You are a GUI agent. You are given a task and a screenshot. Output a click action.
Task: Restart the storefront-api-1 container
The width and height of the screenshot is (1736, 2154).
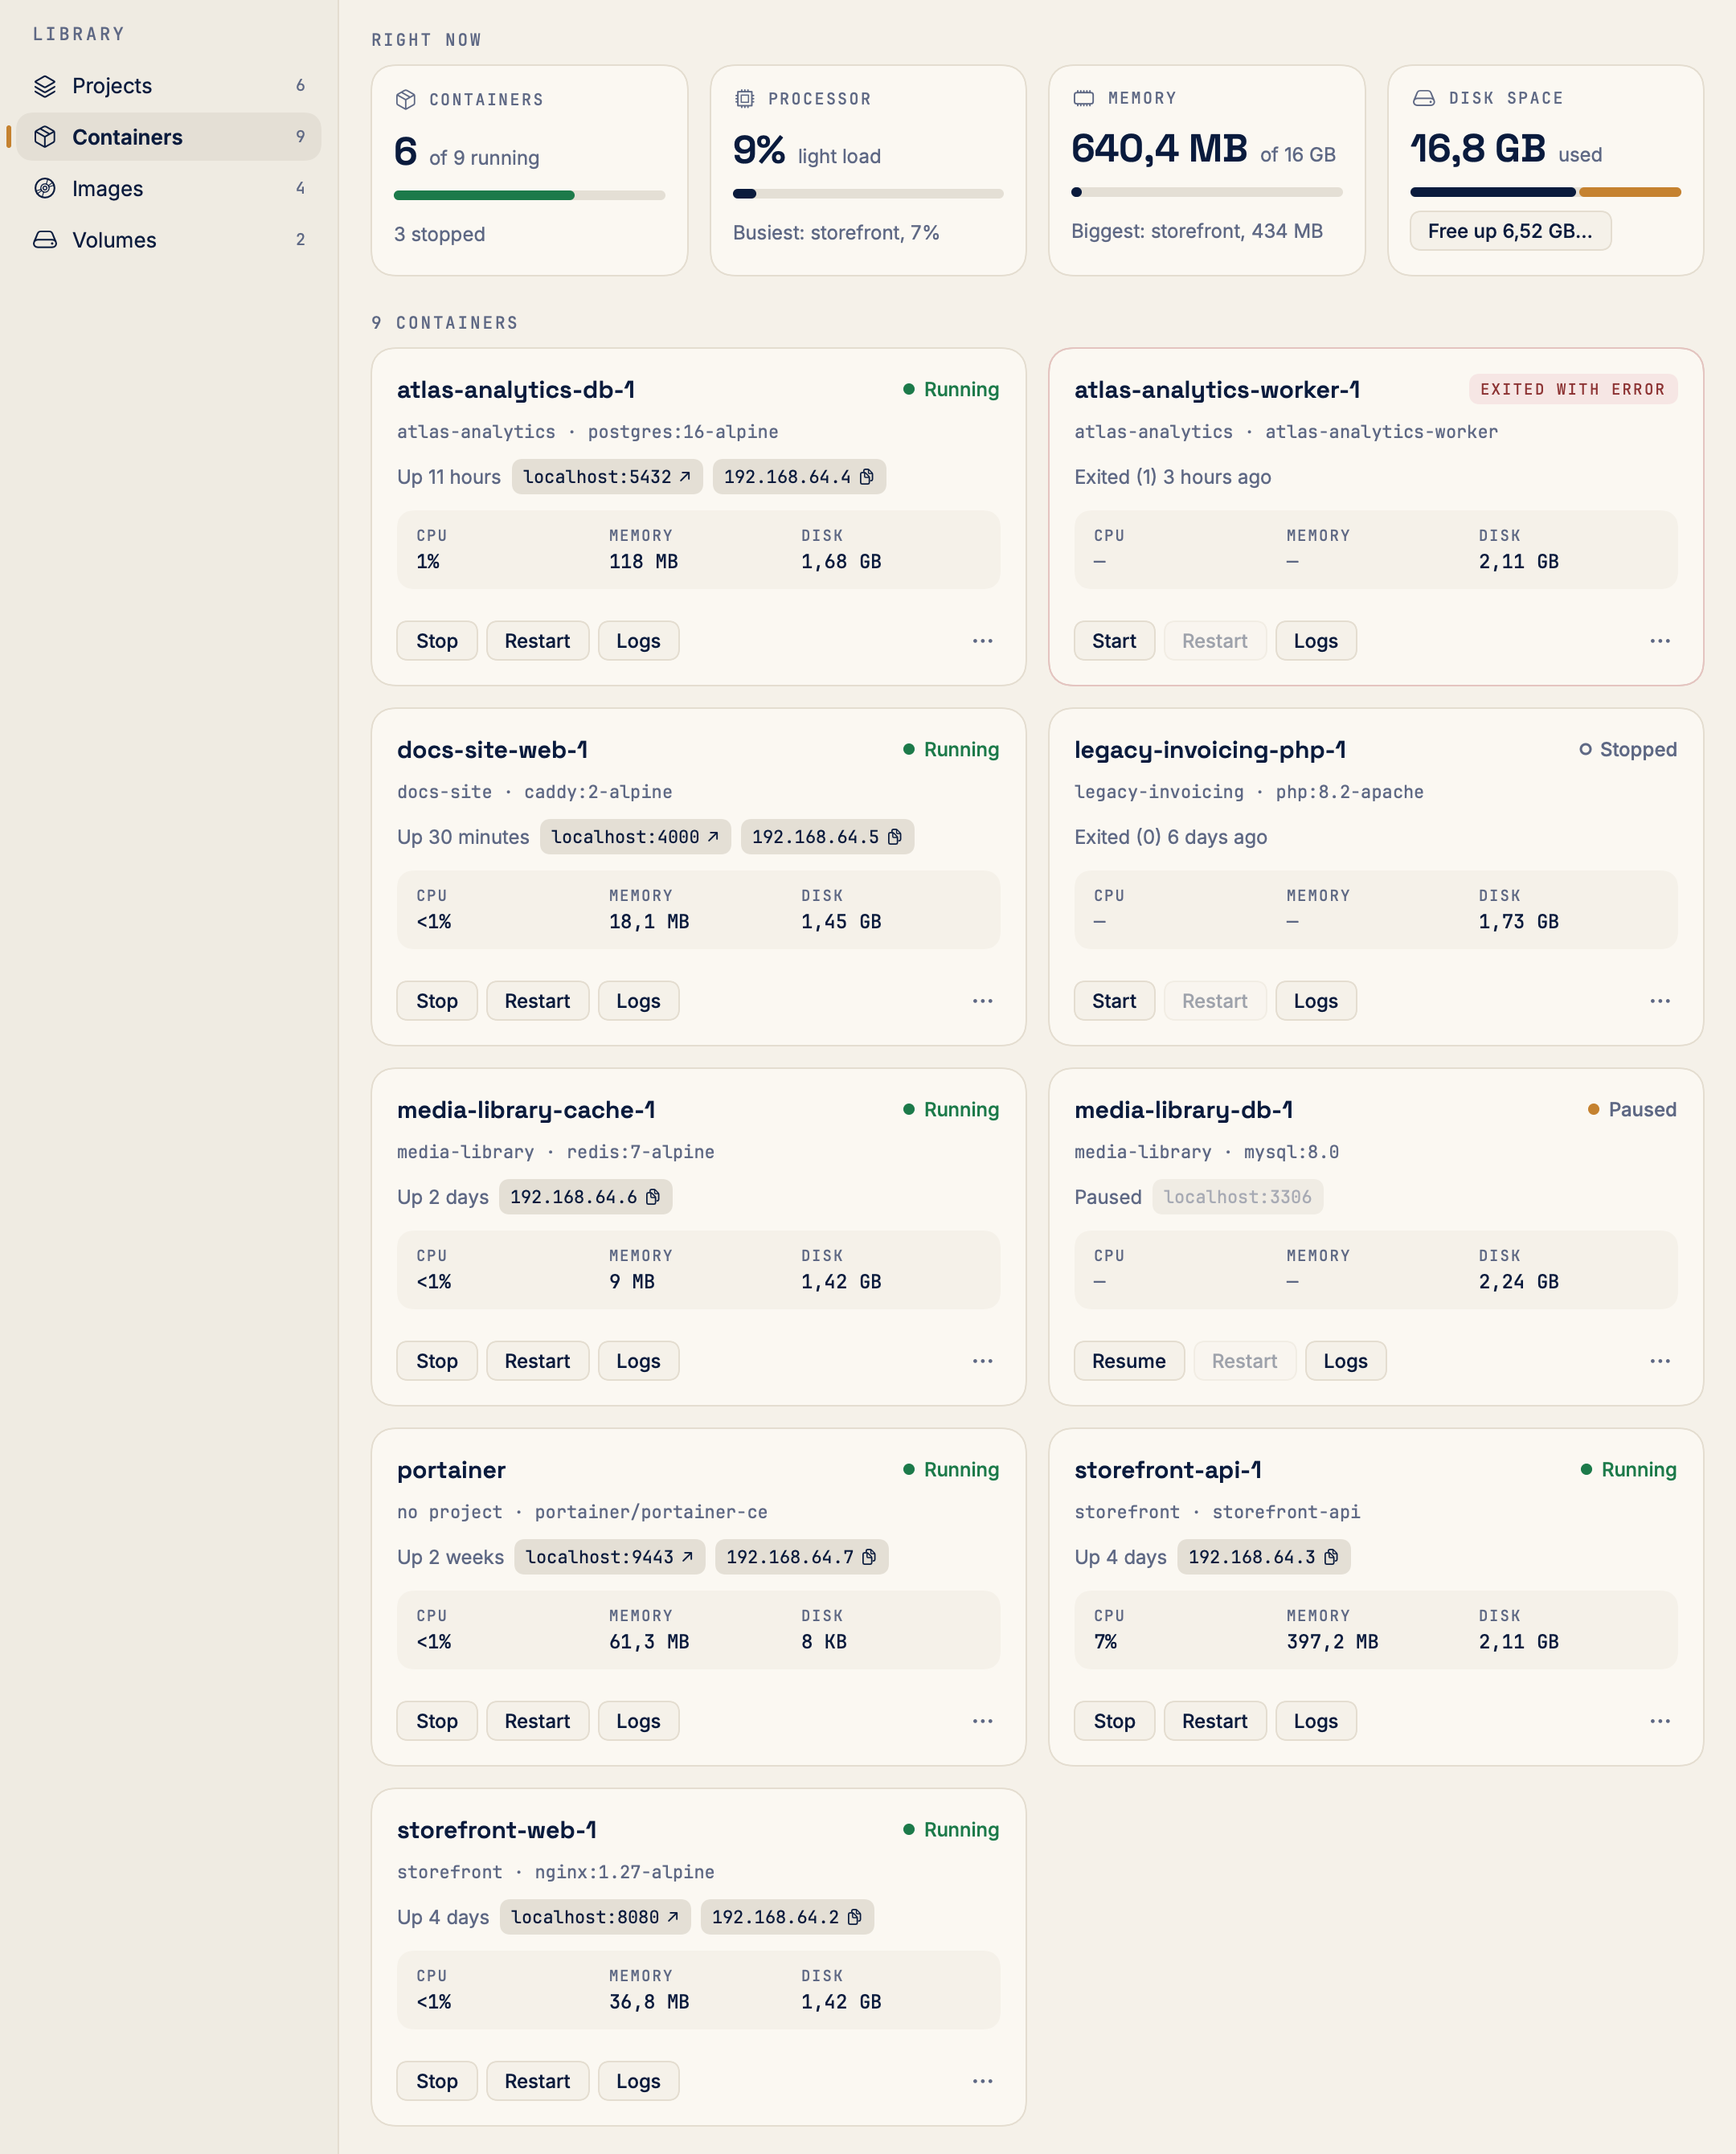pyautogui.click(x=1215, y=1721)
